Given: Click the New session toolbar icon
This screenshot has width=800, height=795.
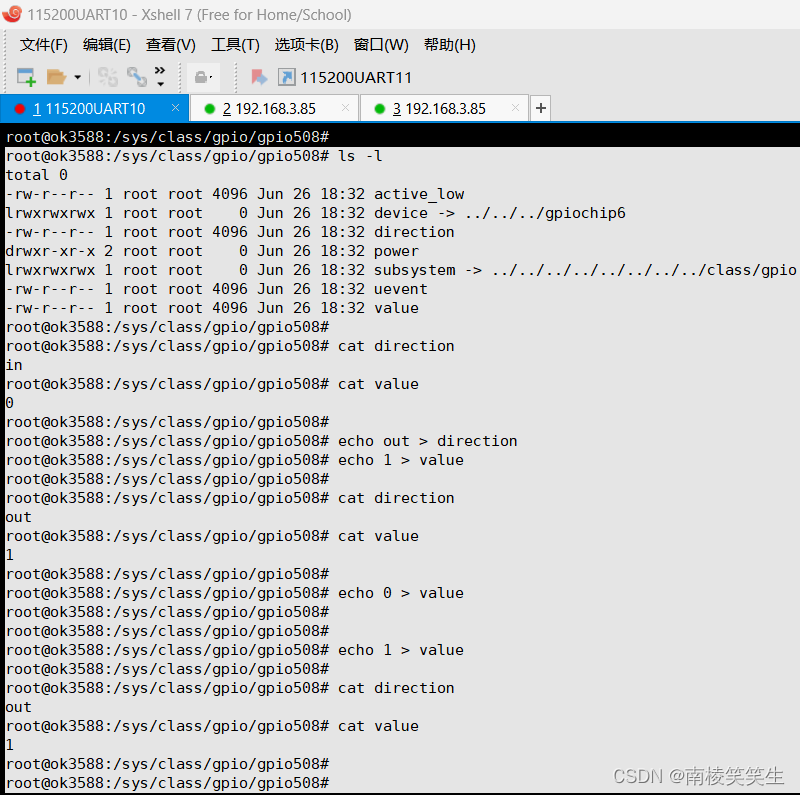Looking at the screenshot, I should [x=26, y=77].
